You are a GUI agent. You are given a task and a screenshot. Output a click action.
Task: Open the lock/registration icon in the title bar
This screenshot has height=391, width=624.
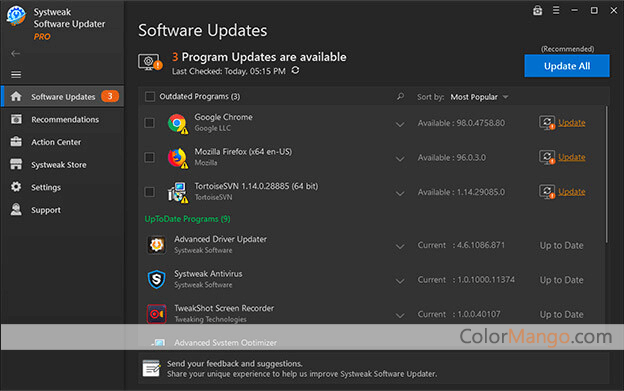pyautogui.click(x=537, y=10)
